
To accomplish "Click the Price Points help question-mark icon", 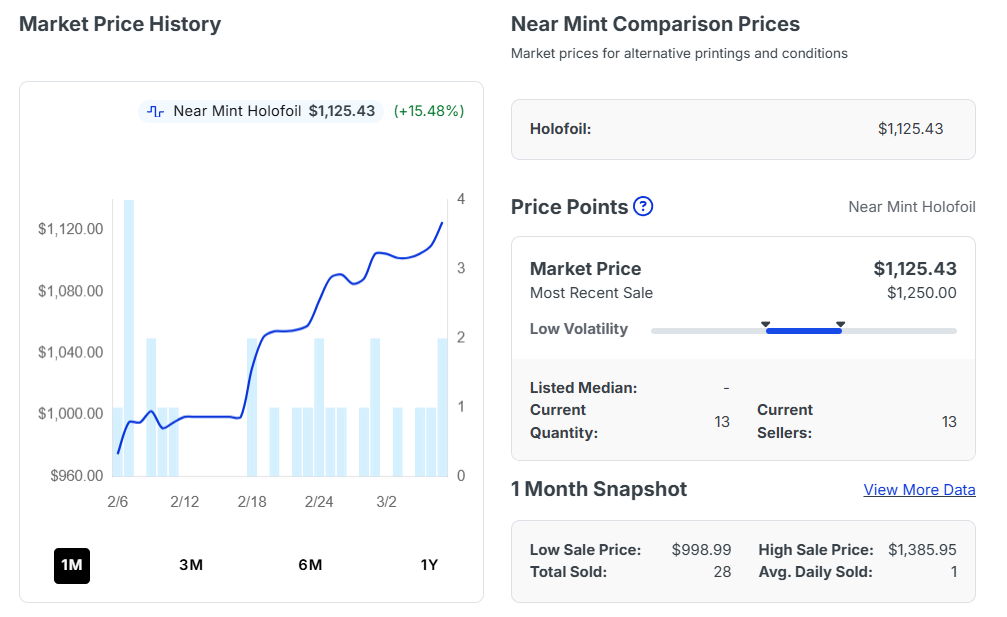I will tap(643, 207).
